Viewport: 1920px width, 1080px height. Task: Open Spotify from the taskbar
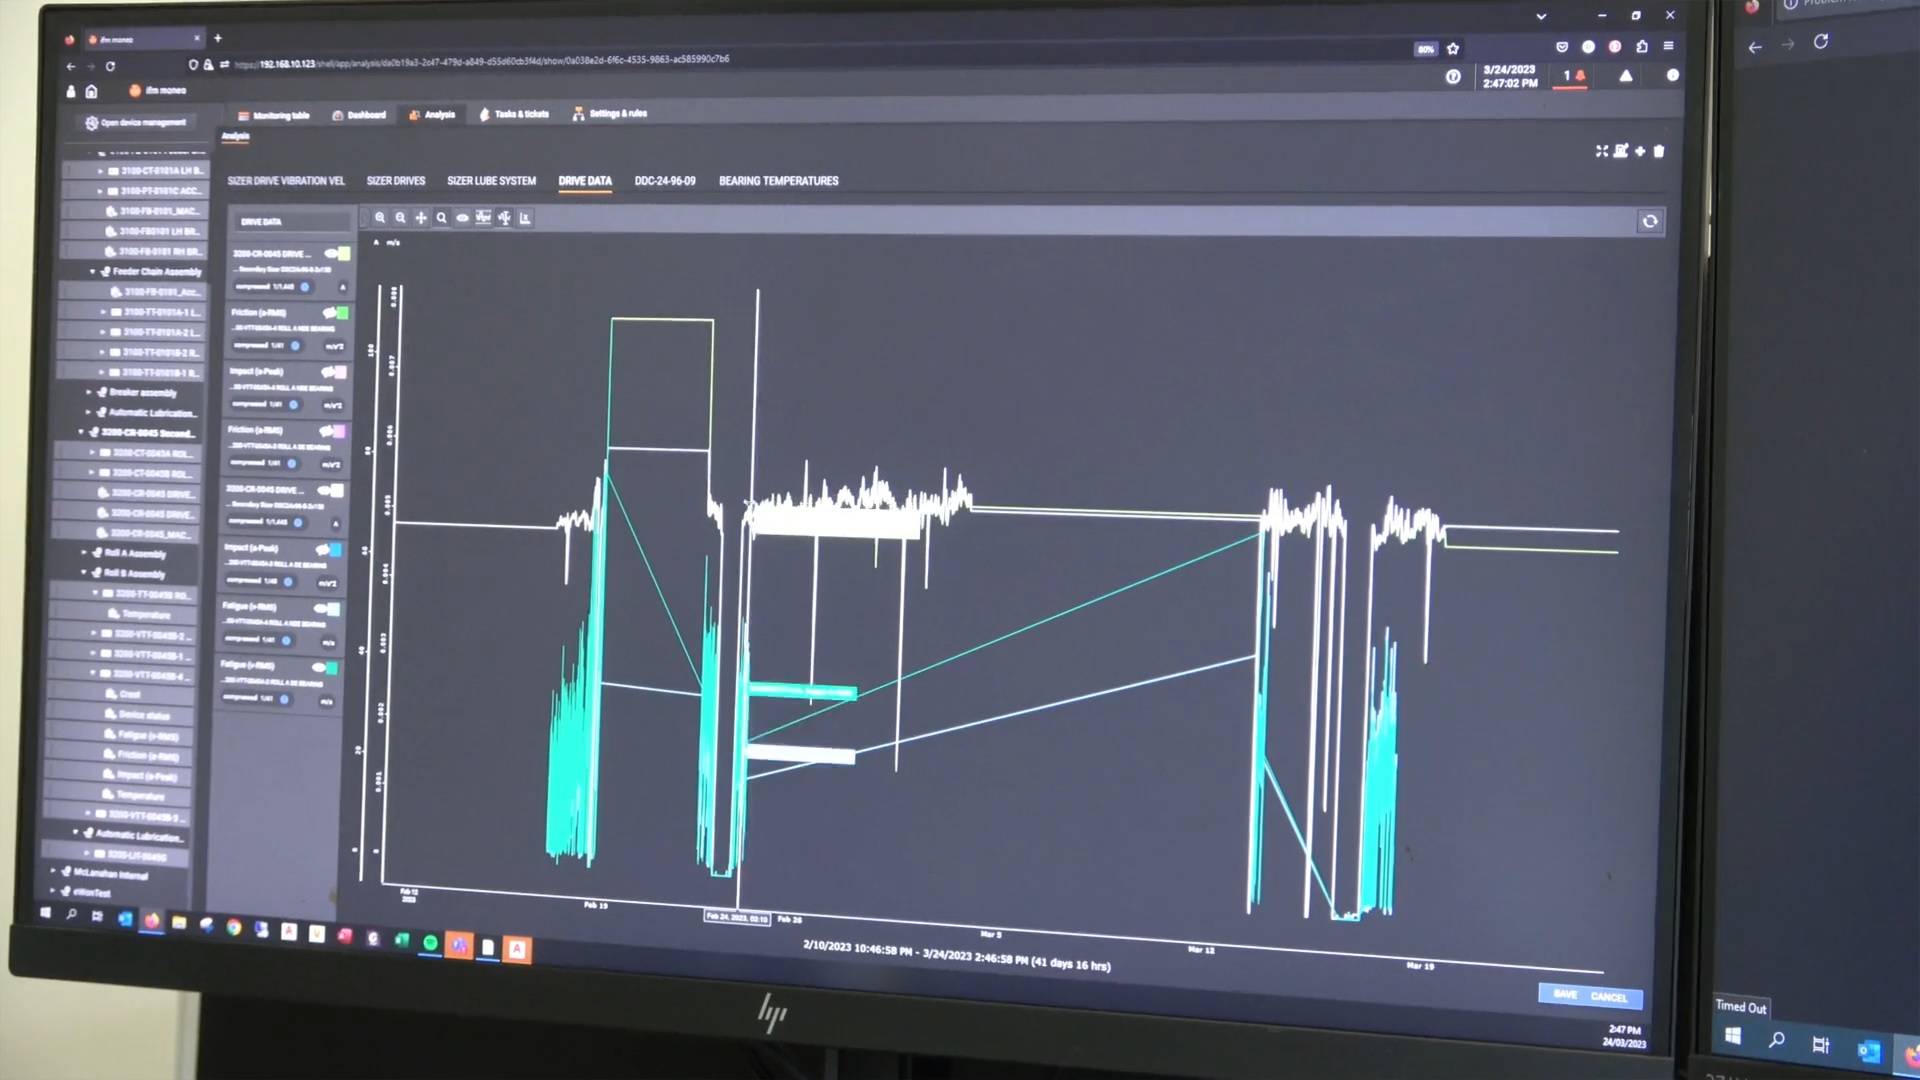tap(430, 942)
